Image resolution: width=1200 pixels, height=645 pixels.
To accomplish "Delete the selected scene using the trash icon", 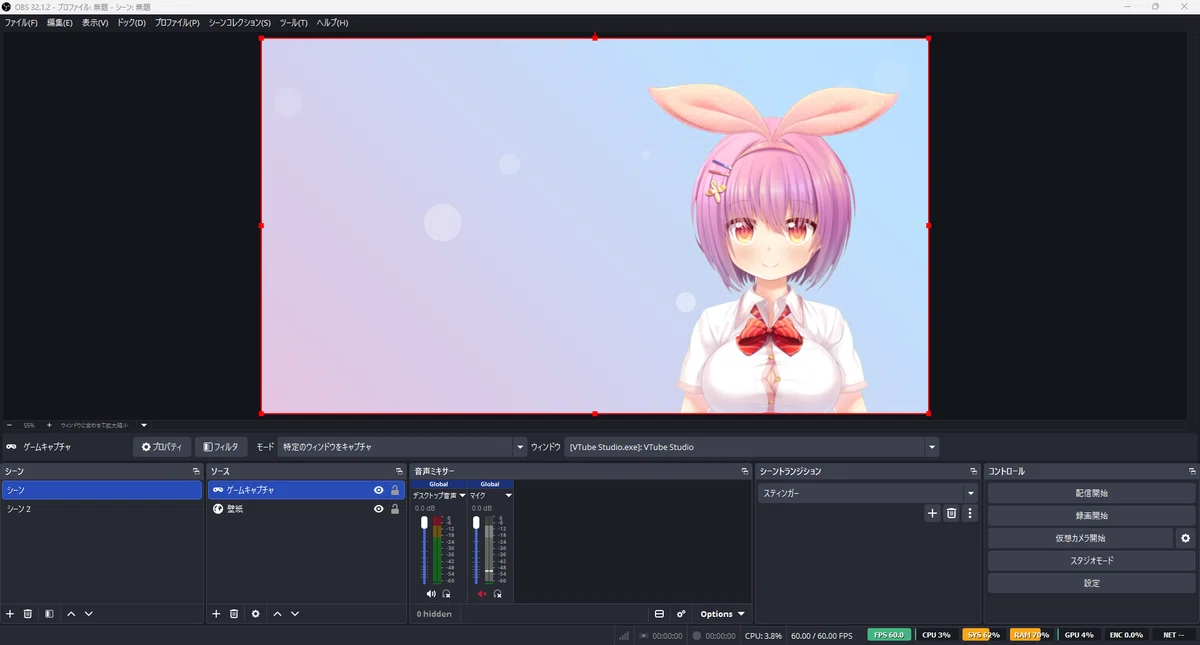I will click(x=28, y=614).
